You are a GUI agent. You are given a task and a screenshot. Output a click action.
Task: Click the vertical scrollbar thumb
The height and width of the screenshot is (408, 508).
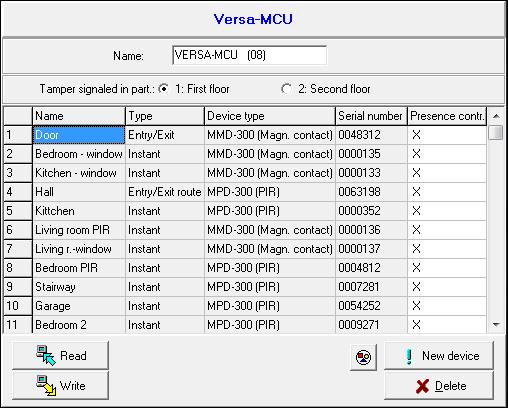[x=496, y=133]
